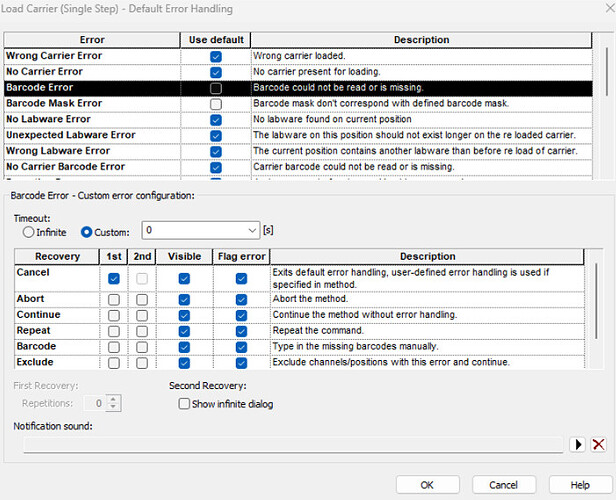The width and height of the screenshot is (616, 500).
Task: Select the No Carrier Error row
Action: point(298,72)
